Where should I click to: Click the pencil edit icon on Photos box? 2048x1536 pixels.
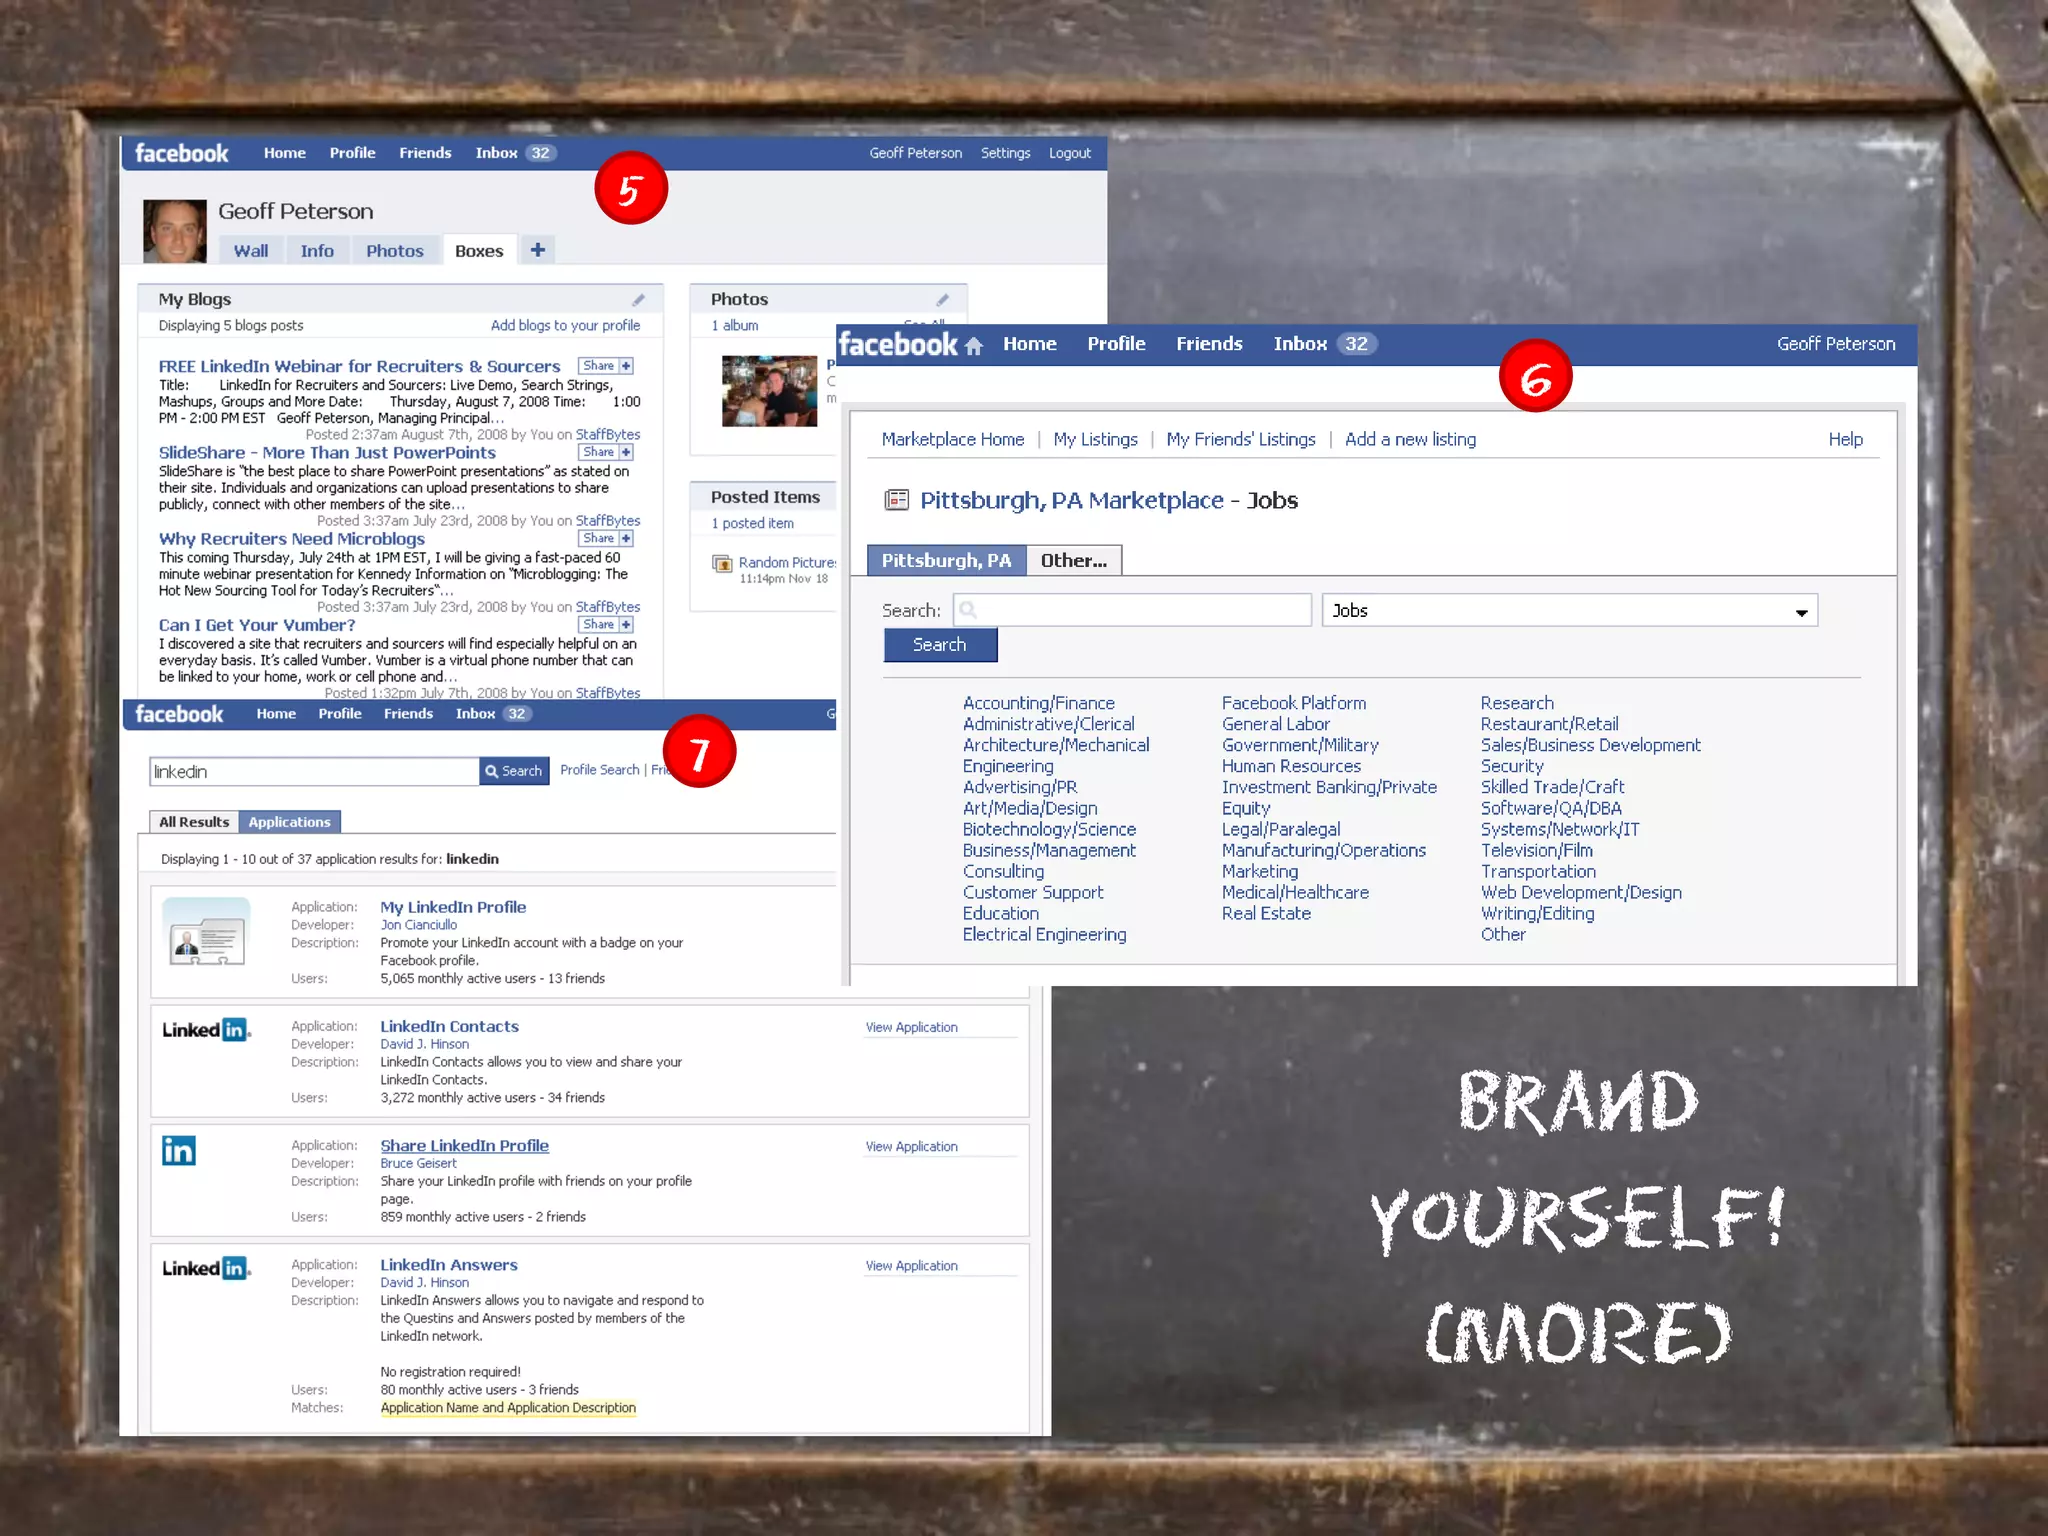click(x=941, y=300)
